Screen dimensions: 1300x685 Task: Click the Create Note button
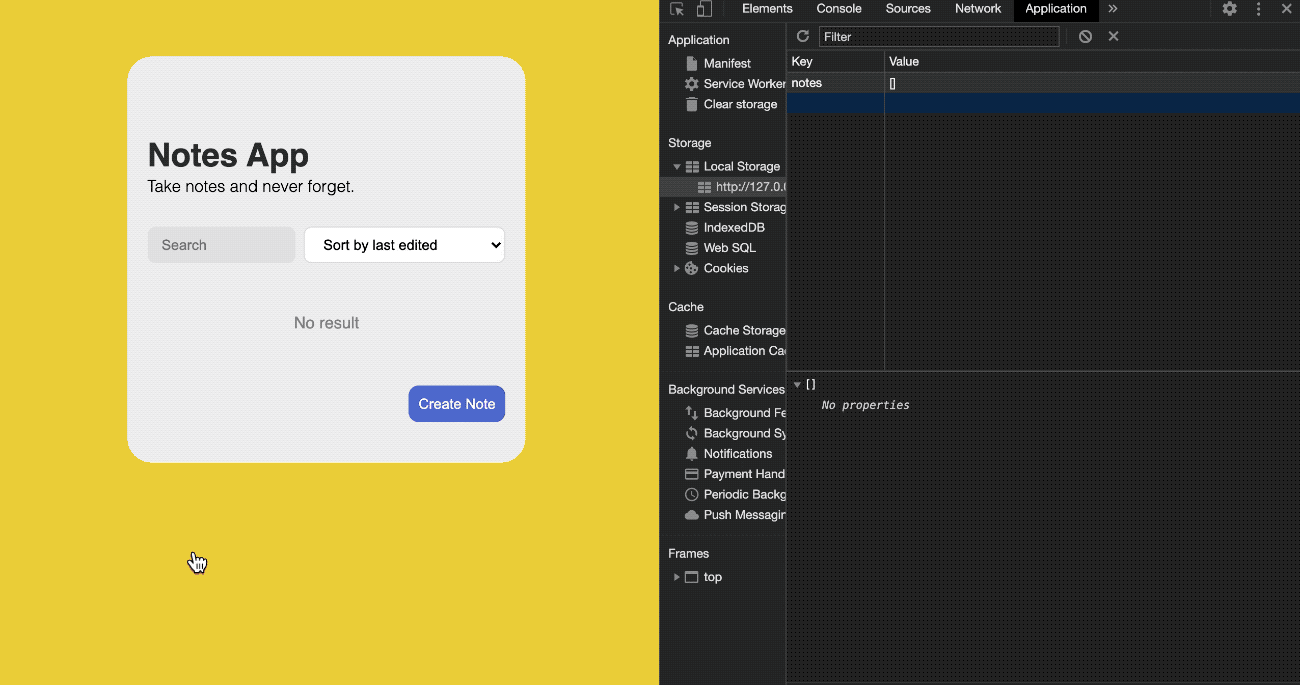click(456, 404)
